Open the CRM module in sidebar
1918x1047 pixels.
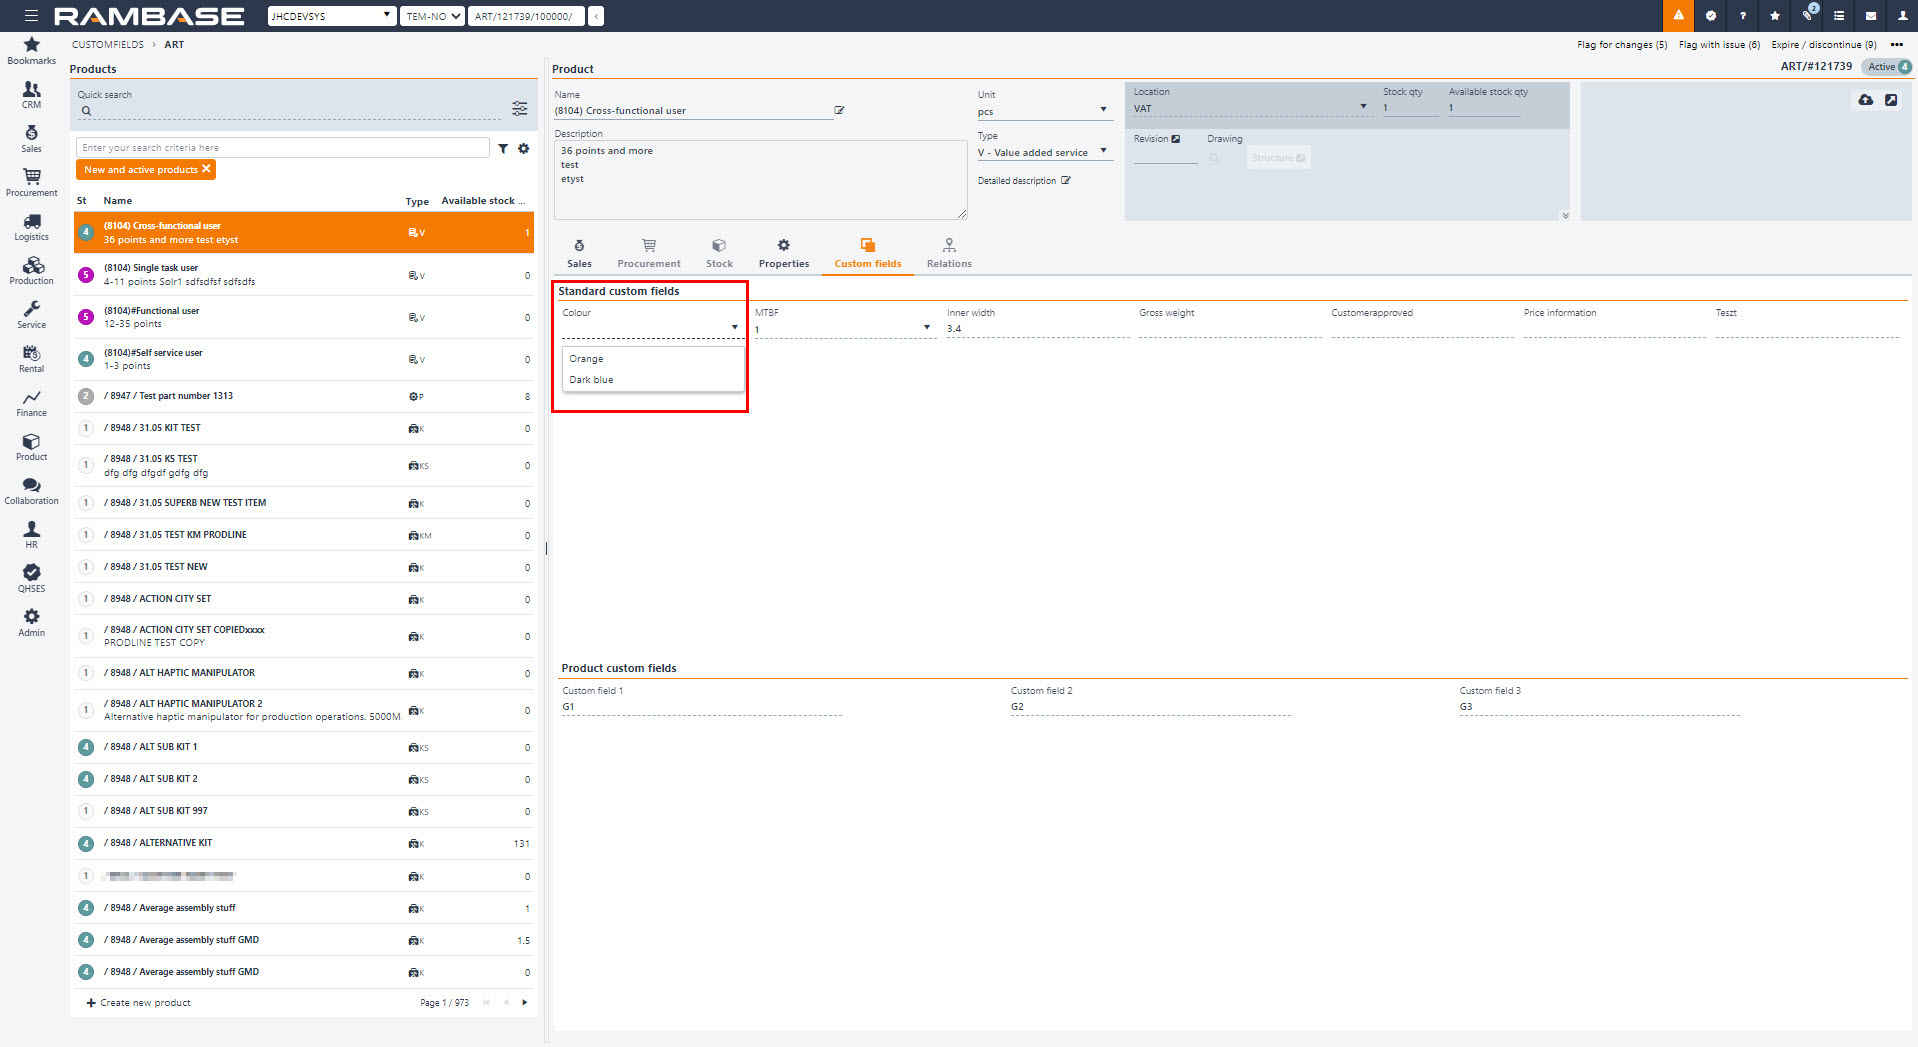pyautogui.click(x=31, y=94)
